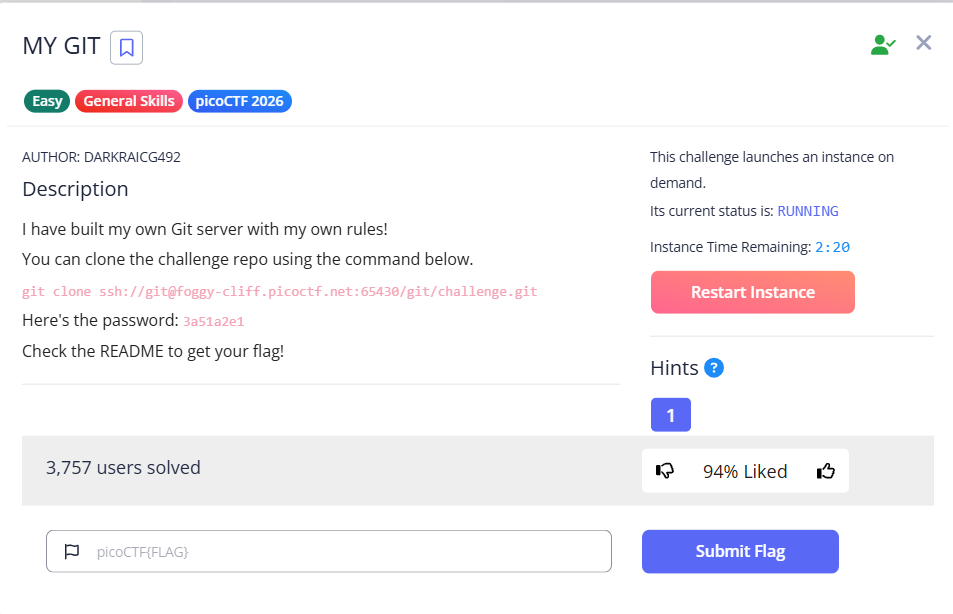The width and height of the screenshot is (953, 614).
Task: Click the 3,757 users solved text
Action: point(123,467)
